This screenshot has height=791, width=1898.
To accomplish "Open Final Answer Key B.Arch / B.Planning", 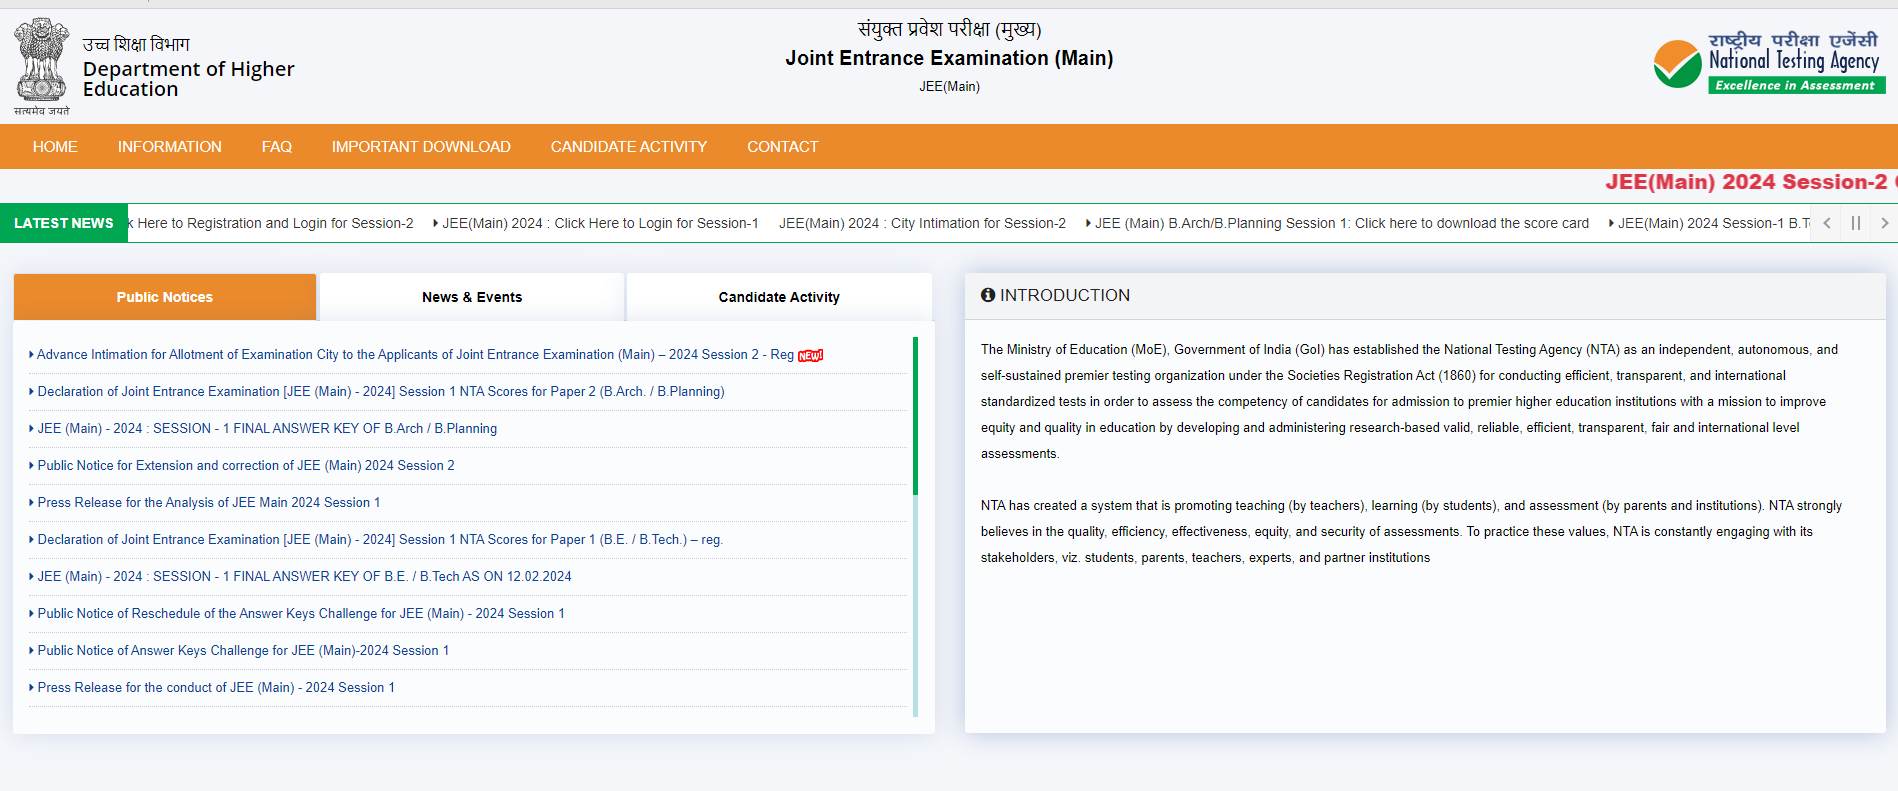I will click(x=266, y=429).
